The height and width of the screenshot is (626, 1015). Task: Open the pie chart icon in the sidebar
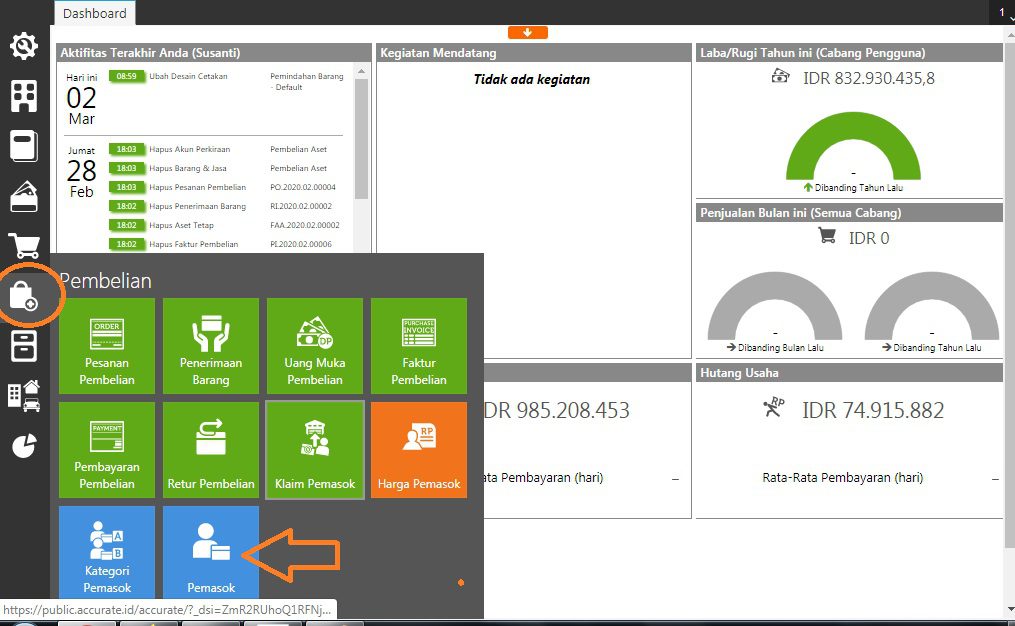coord(24,446)
